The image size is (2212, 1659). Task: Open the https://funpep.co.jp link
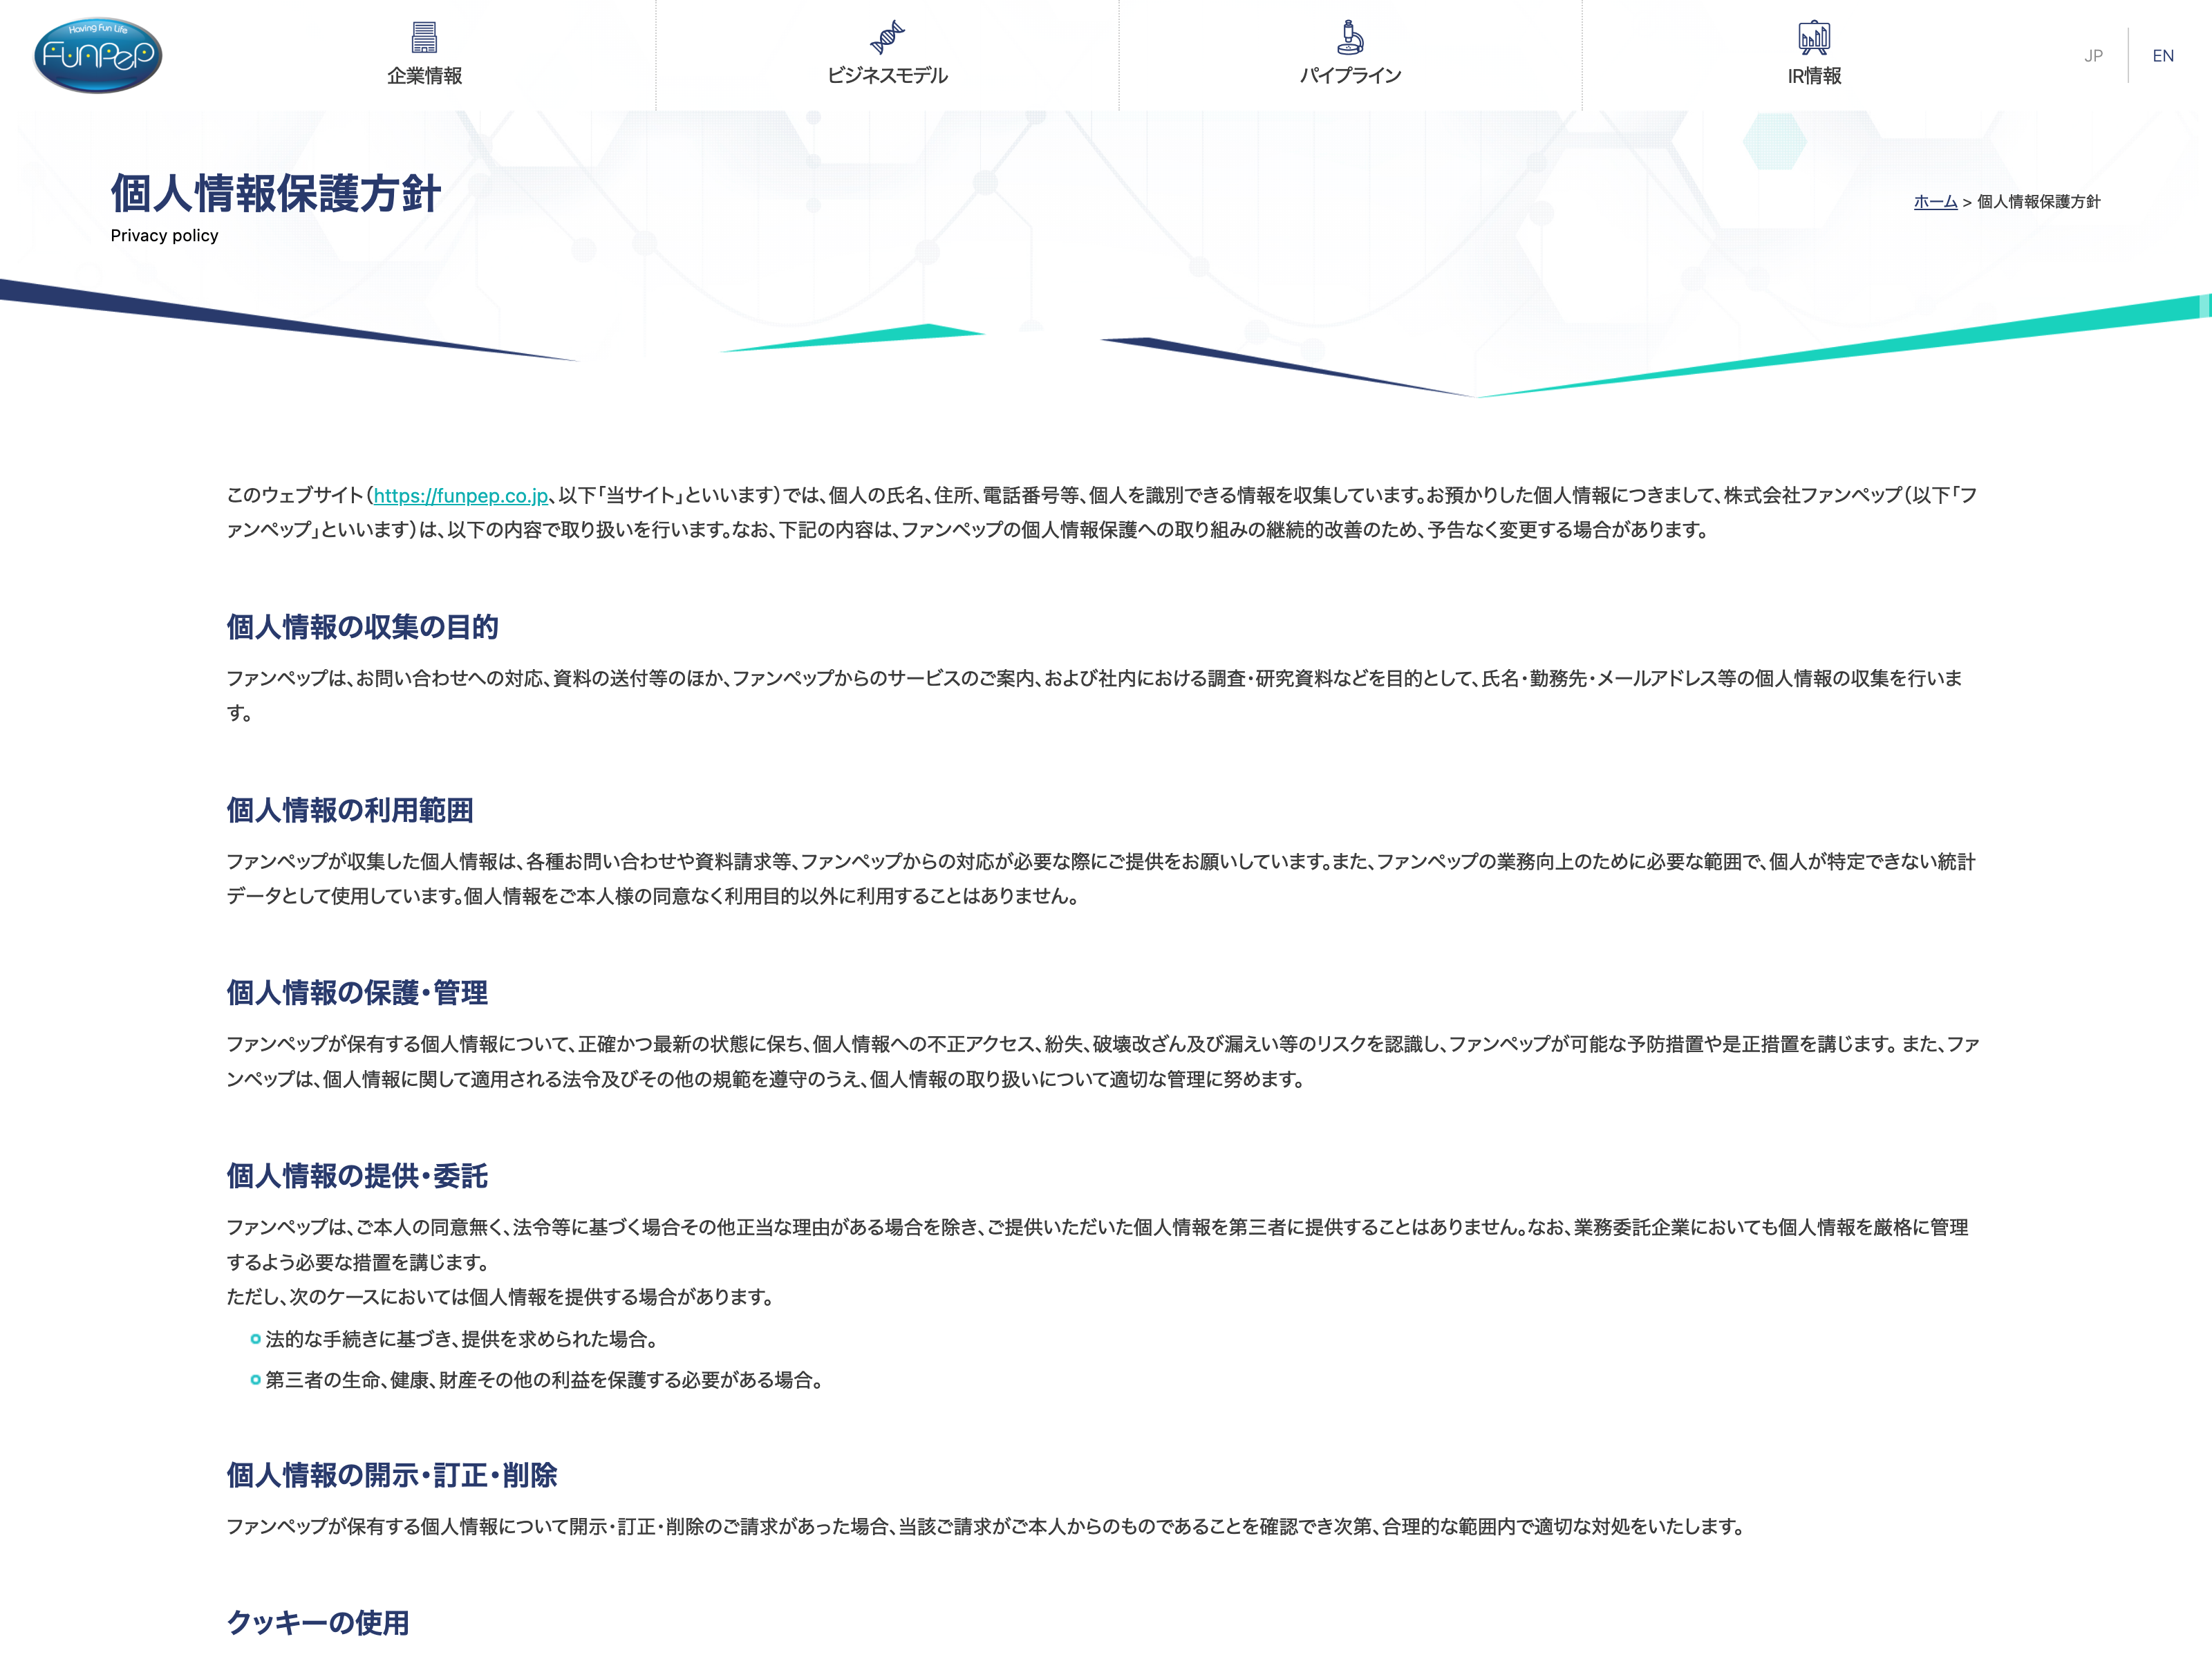(461, 496)
